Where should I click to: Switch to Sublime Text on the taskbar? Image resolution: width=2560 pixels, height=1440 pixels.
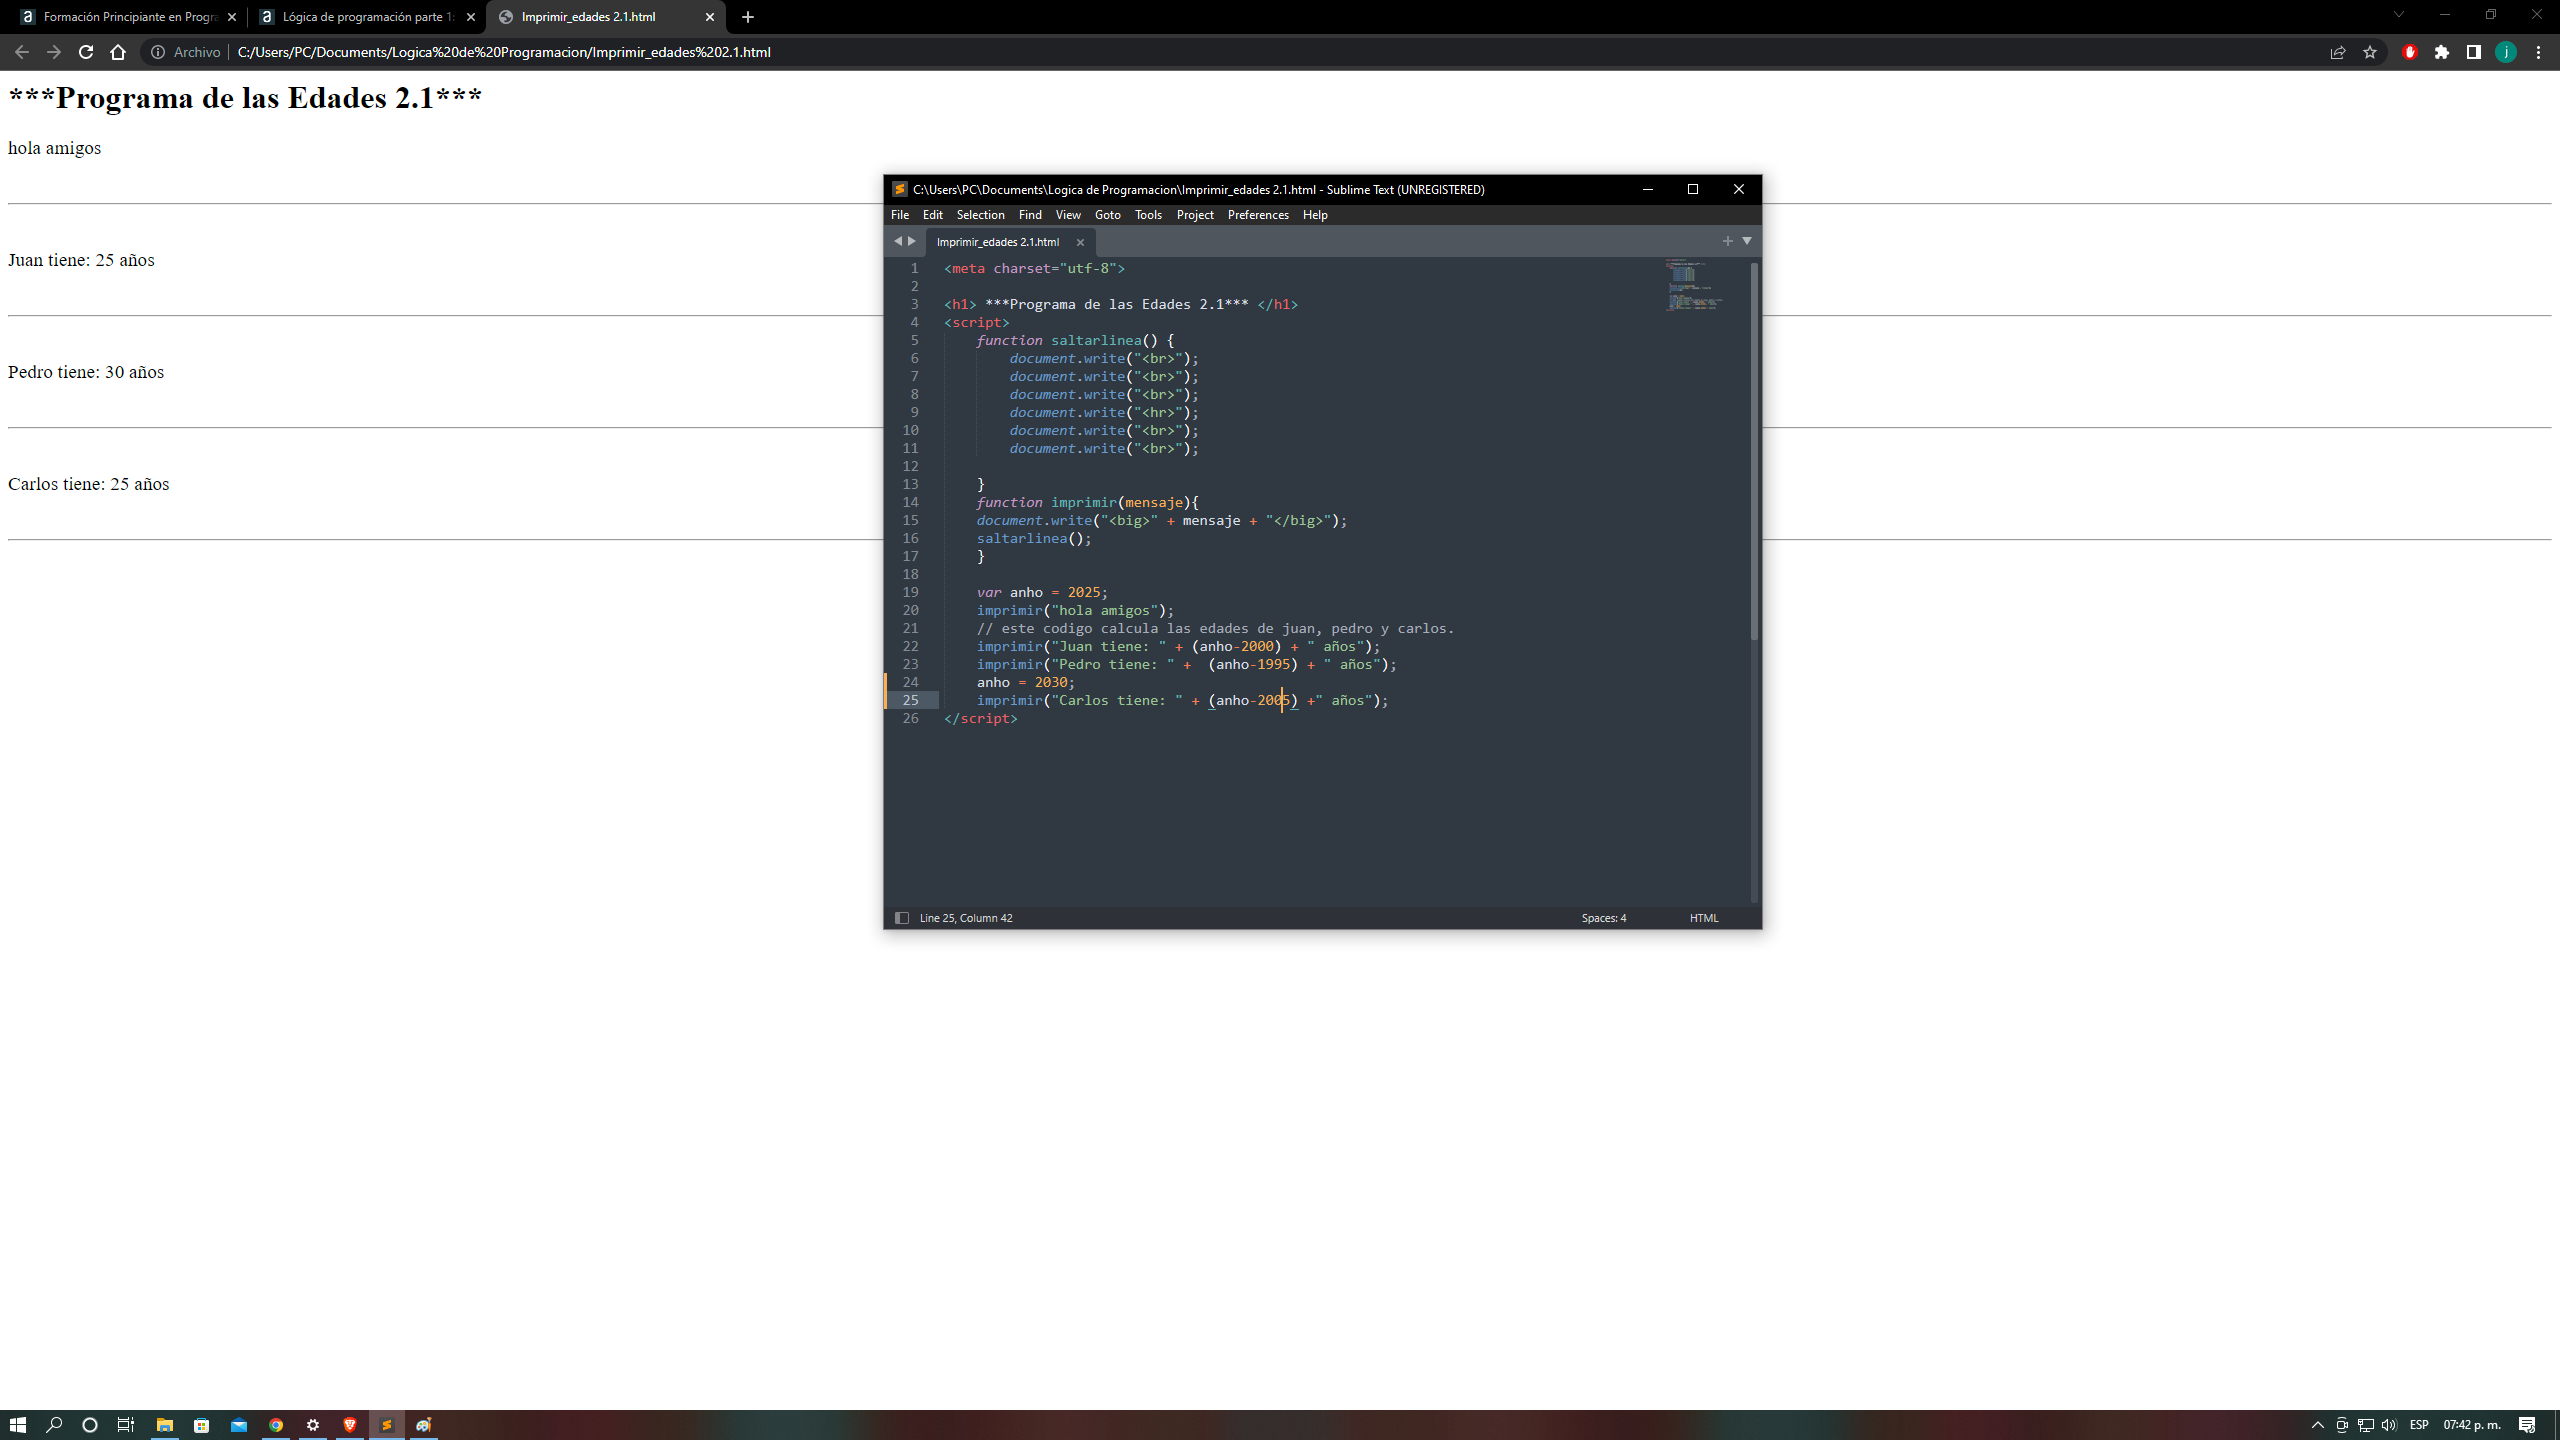click(387, 1425)
